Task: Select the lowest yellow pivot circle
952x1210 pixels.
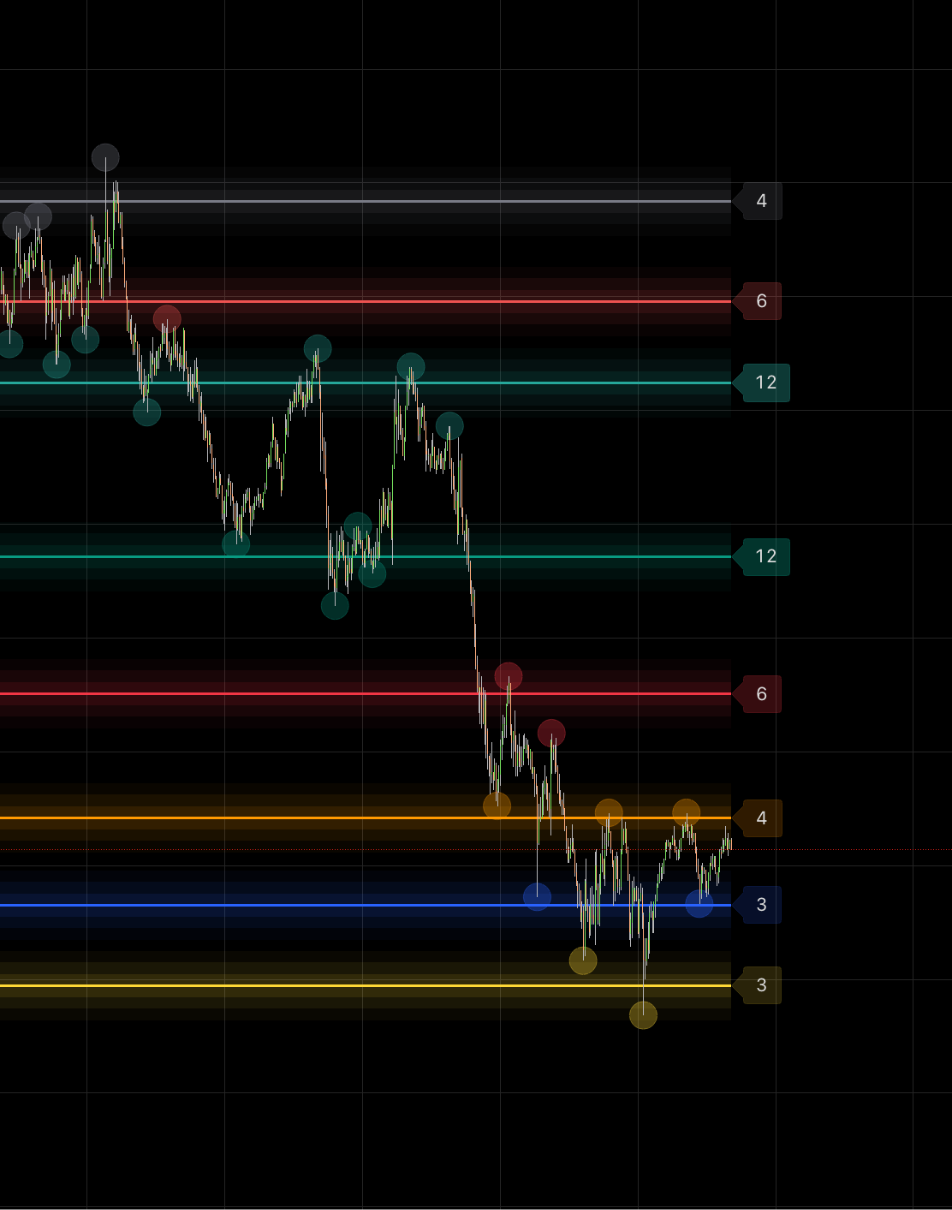Action: [x=643, y=1015]
